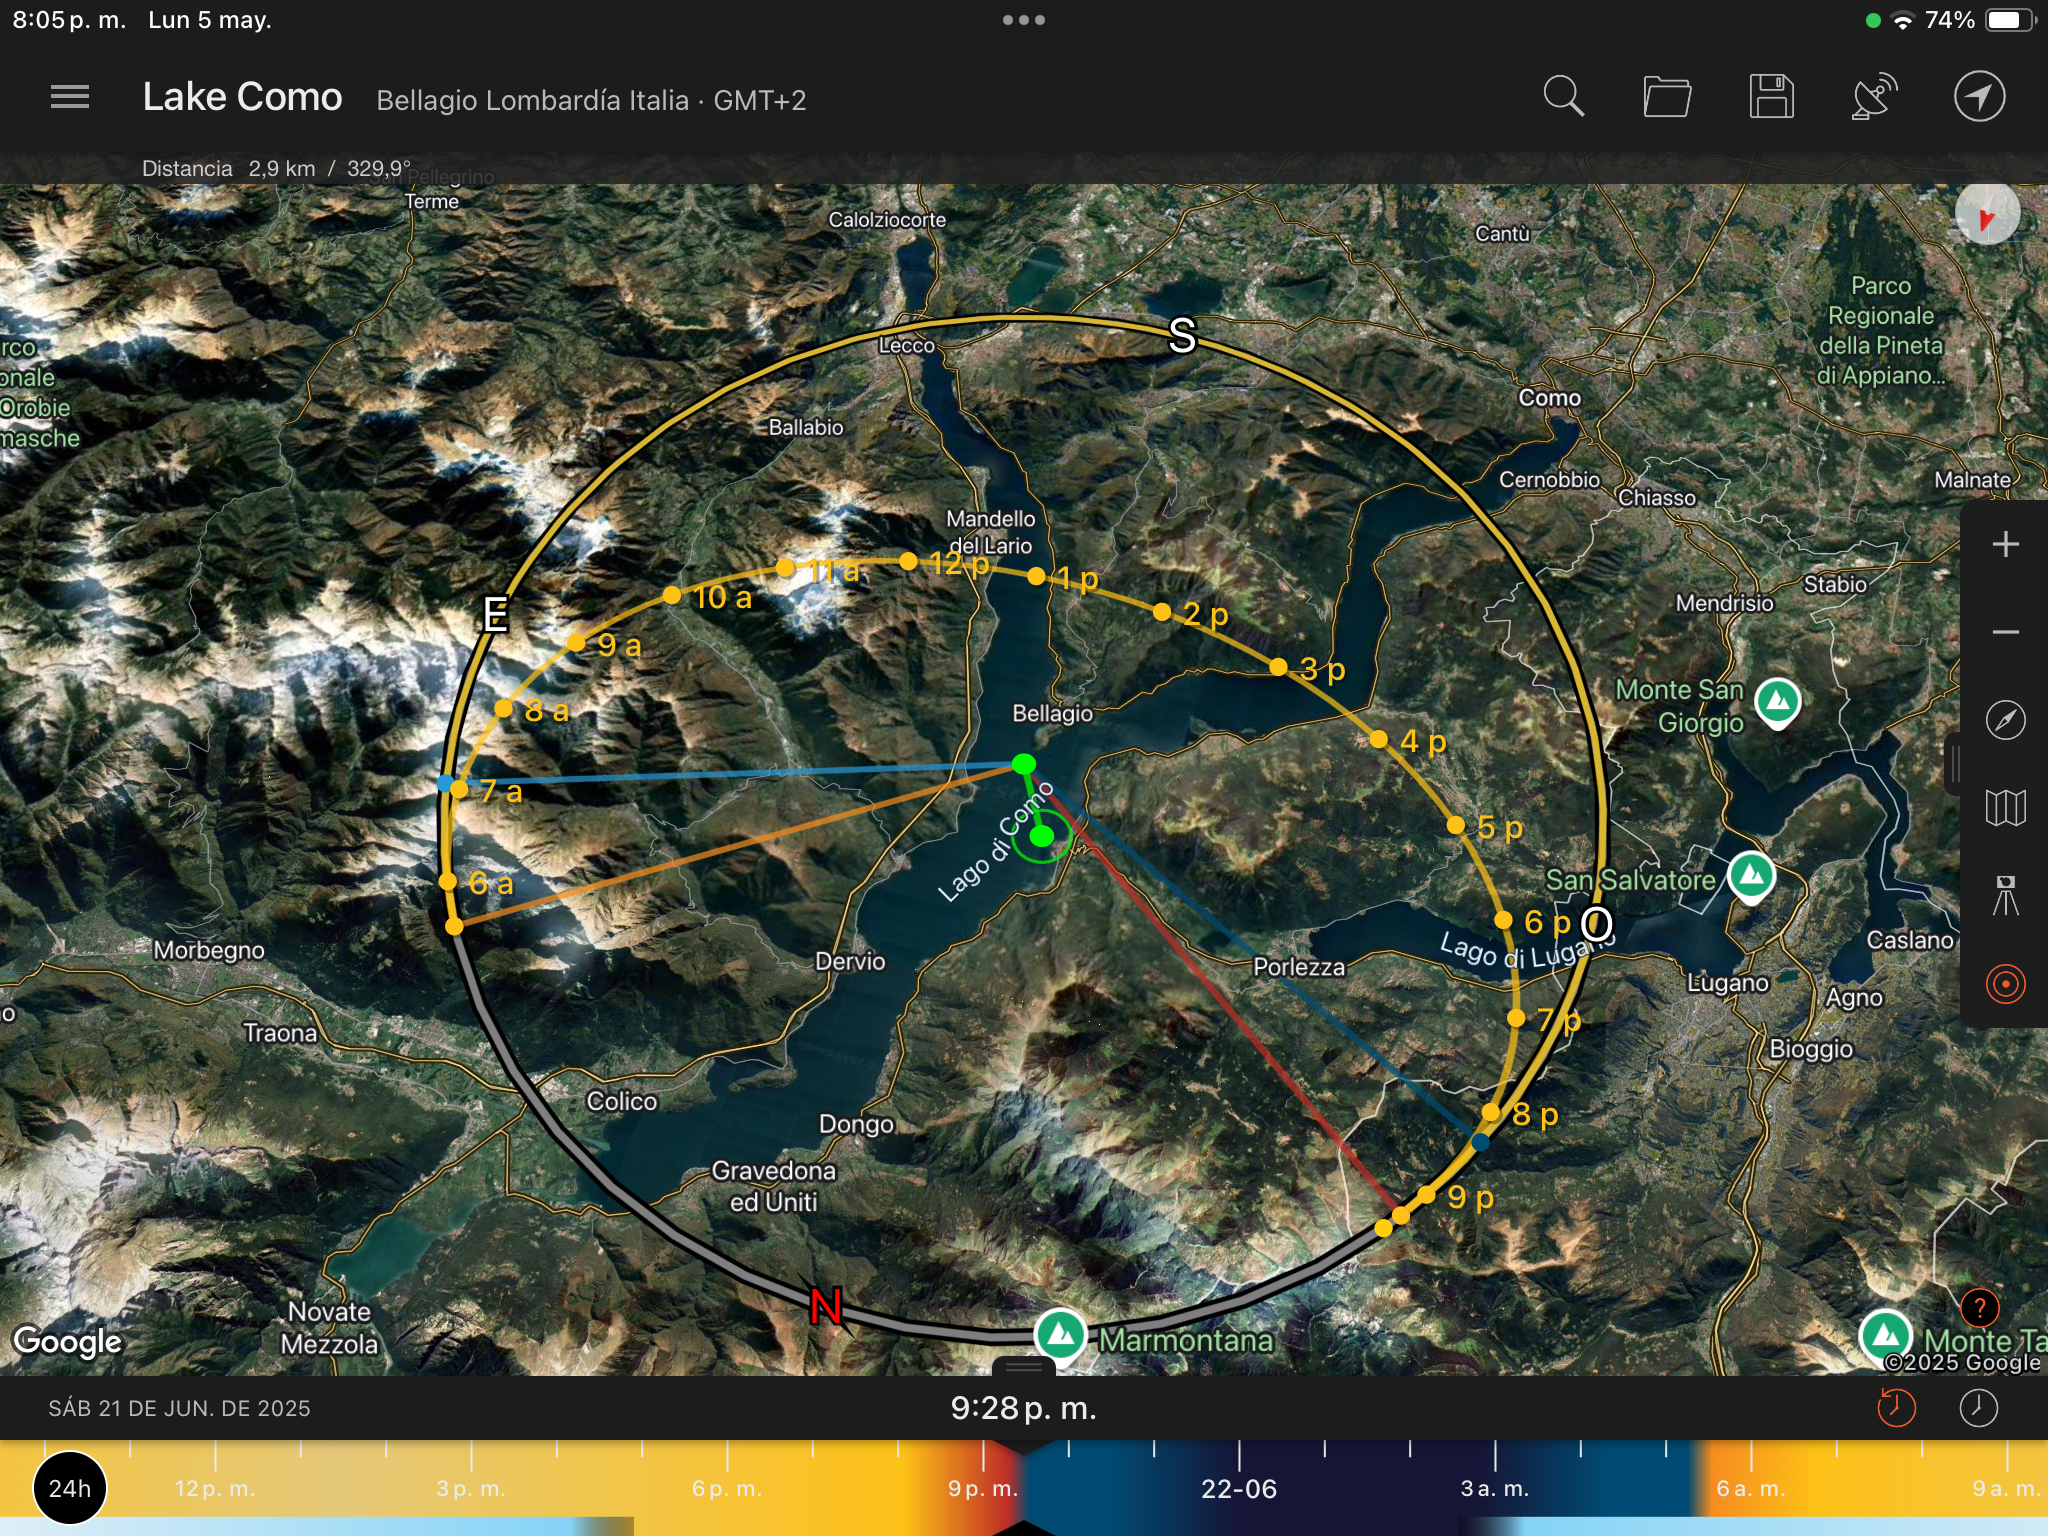Tap the Lugano map label
This screenshot has height=1536, width=2048.
click(x=1728, y=983)
